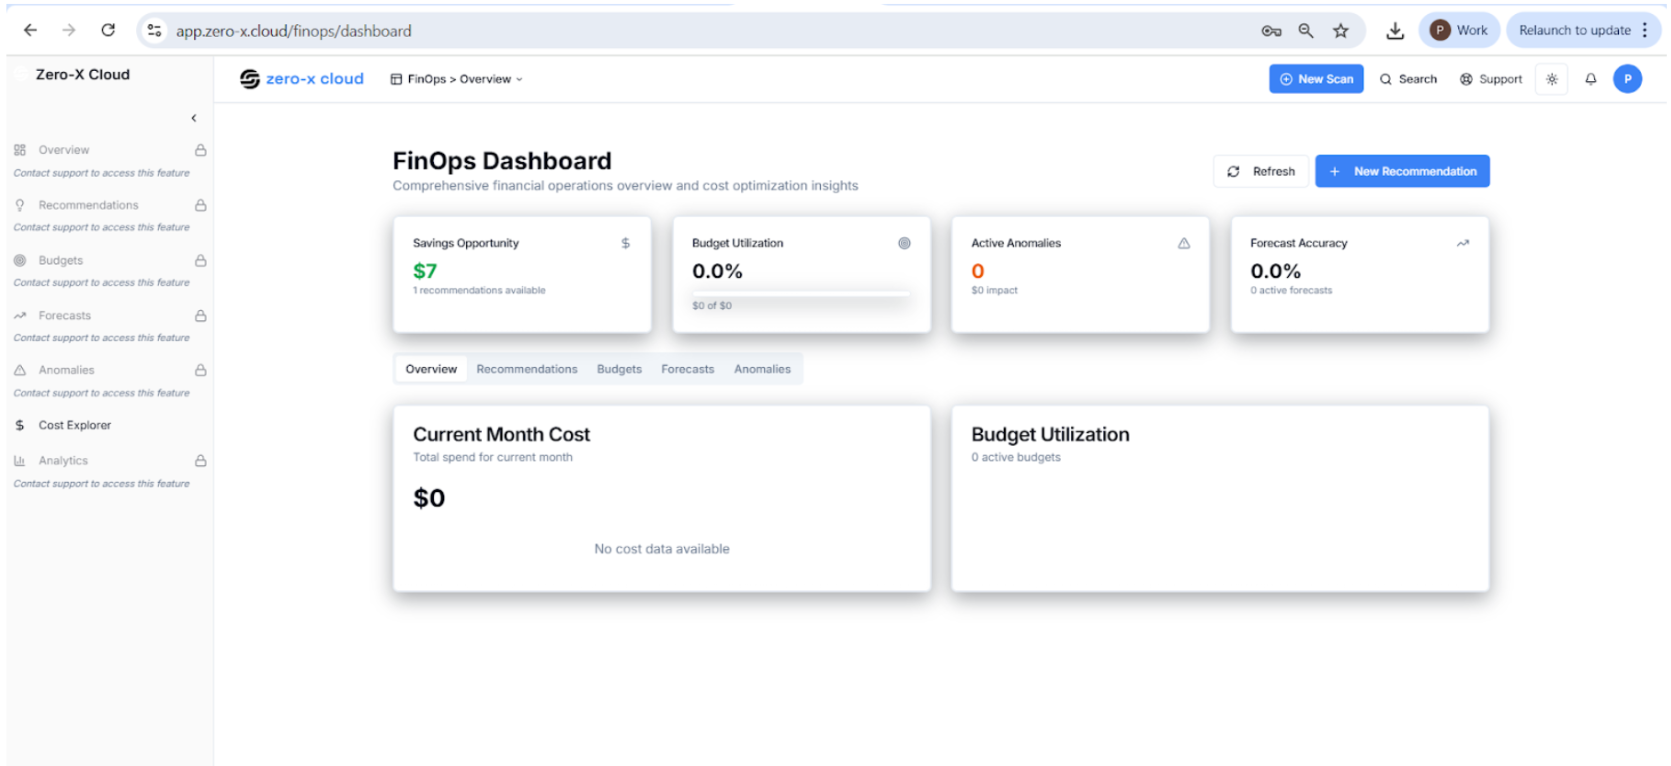The width and height of the screenshot is (1671, 766).
Task: Click the lock icon beside sidebar Budgets
Action: point(201,260)
